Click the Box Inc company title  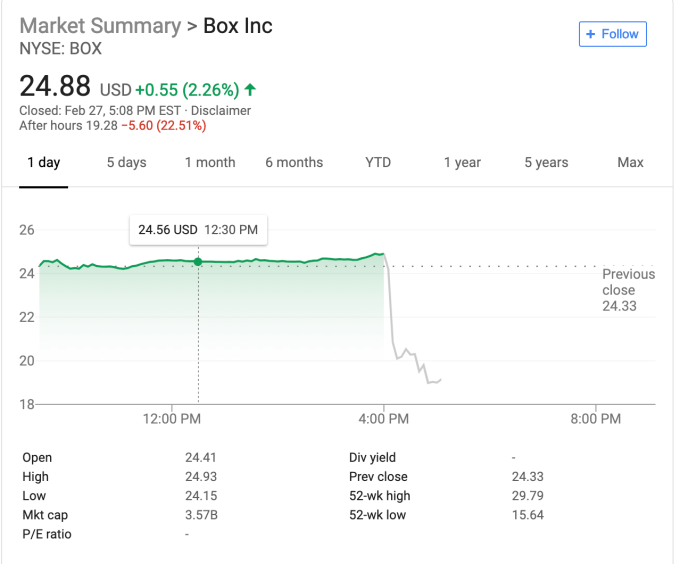pos(238,26)
